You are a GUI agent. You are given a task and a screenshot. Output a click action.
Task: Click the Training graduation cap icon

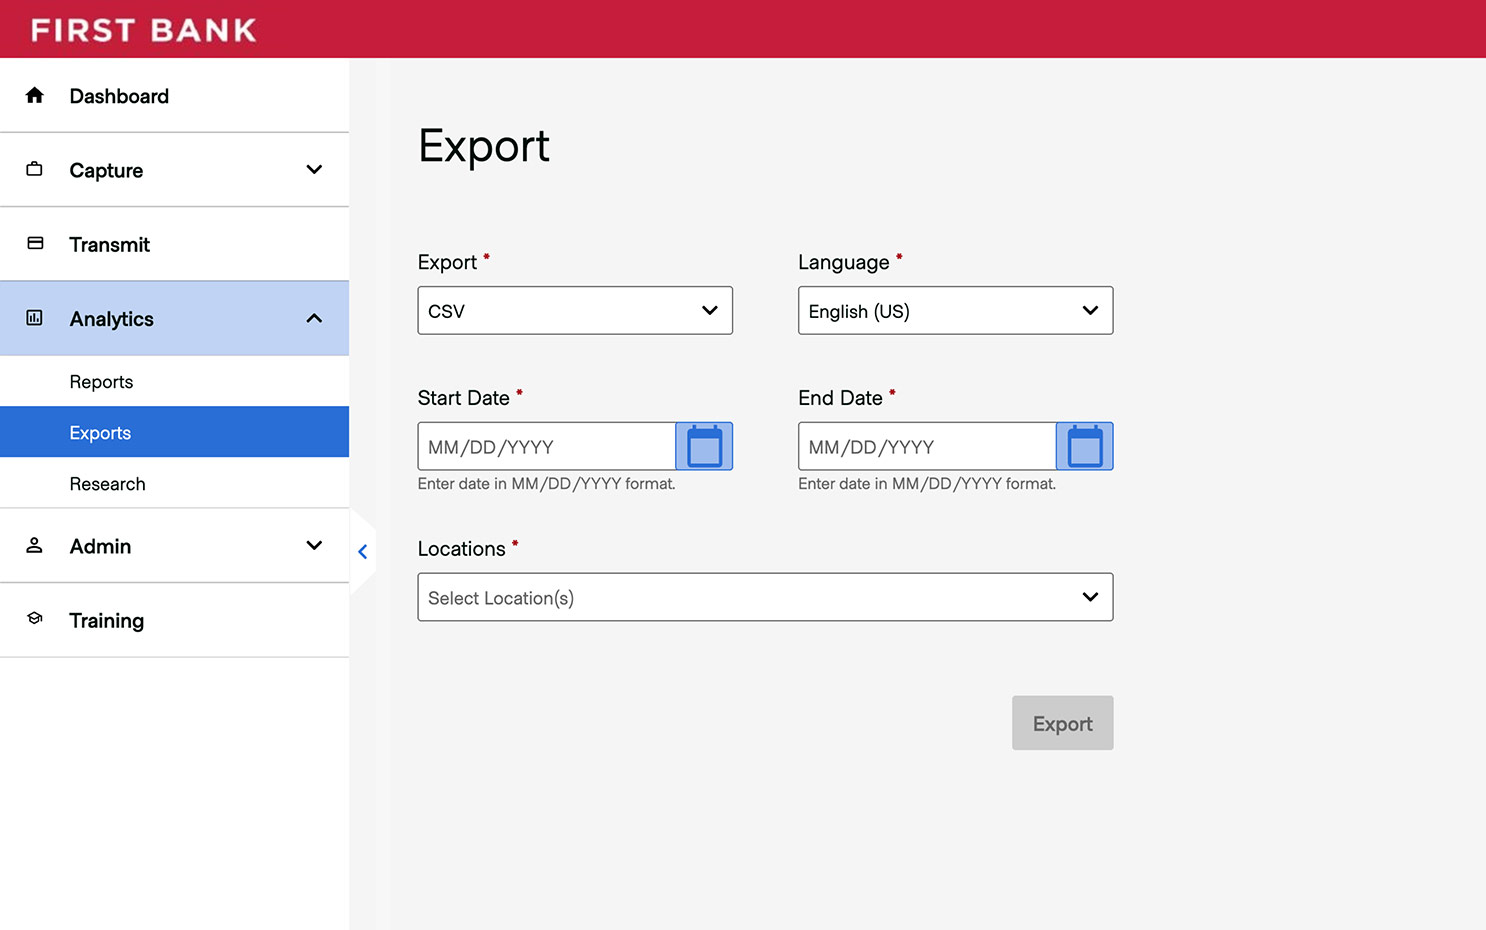click(35, 619)
